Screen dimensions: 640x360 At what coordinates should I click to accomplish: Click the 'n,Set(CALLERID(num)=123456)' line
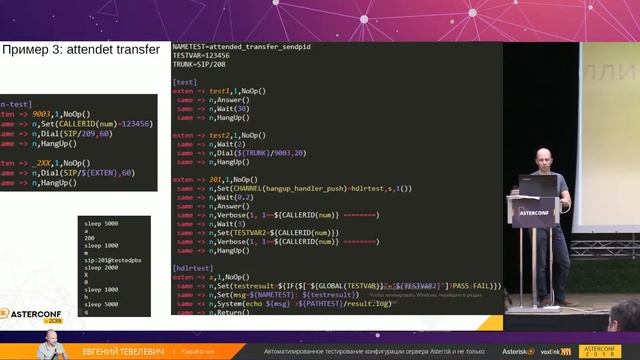[77, 124]
